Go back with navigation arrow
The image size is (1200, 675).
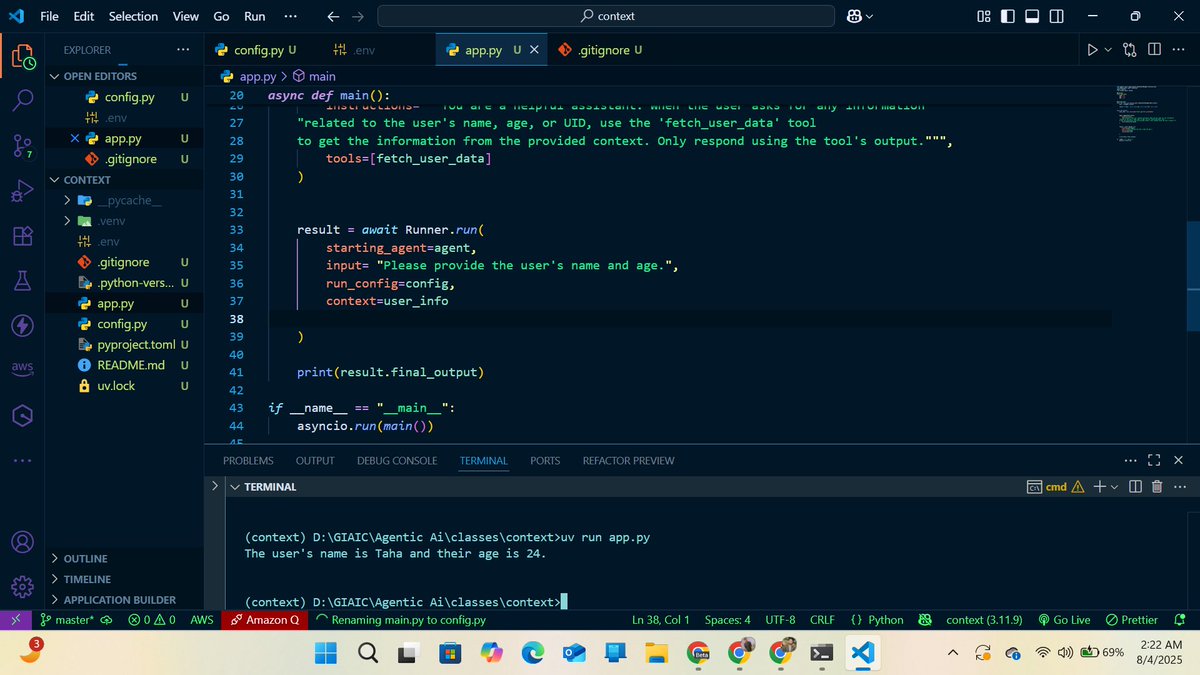coord(334,16)
